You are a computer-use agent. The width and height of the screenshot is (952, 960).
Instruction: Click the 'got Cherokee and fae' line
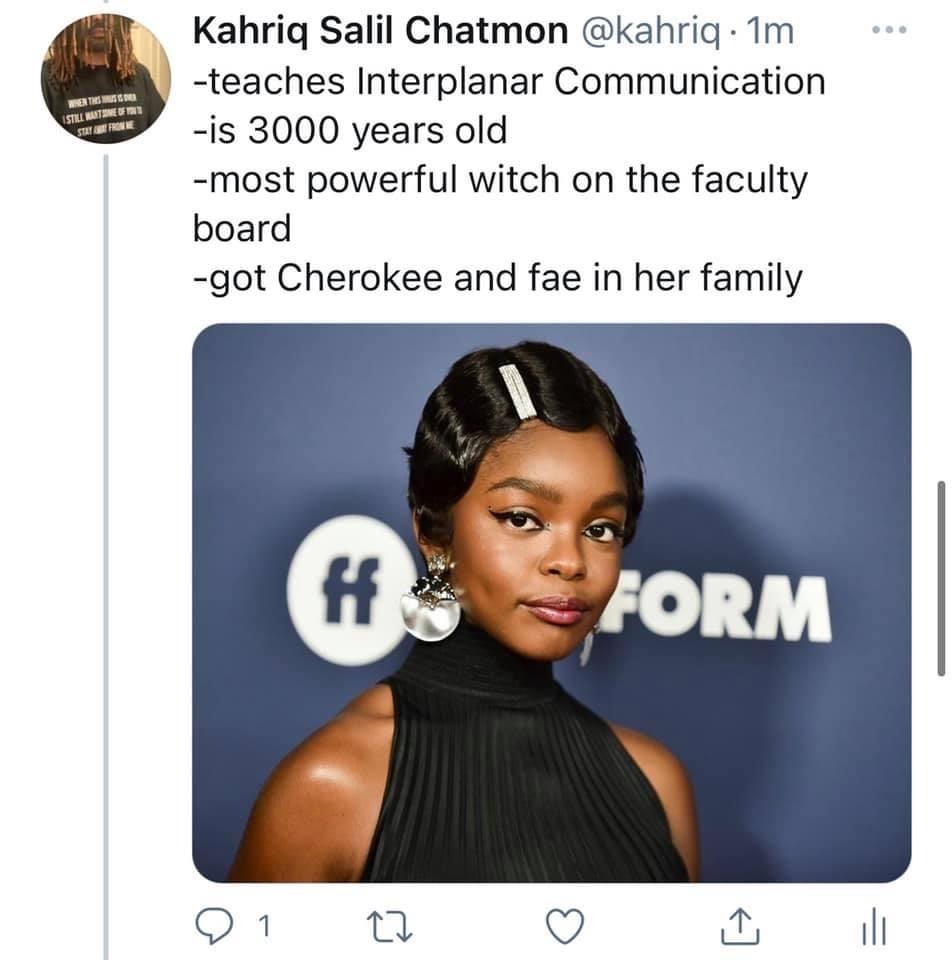coord(497,279)
